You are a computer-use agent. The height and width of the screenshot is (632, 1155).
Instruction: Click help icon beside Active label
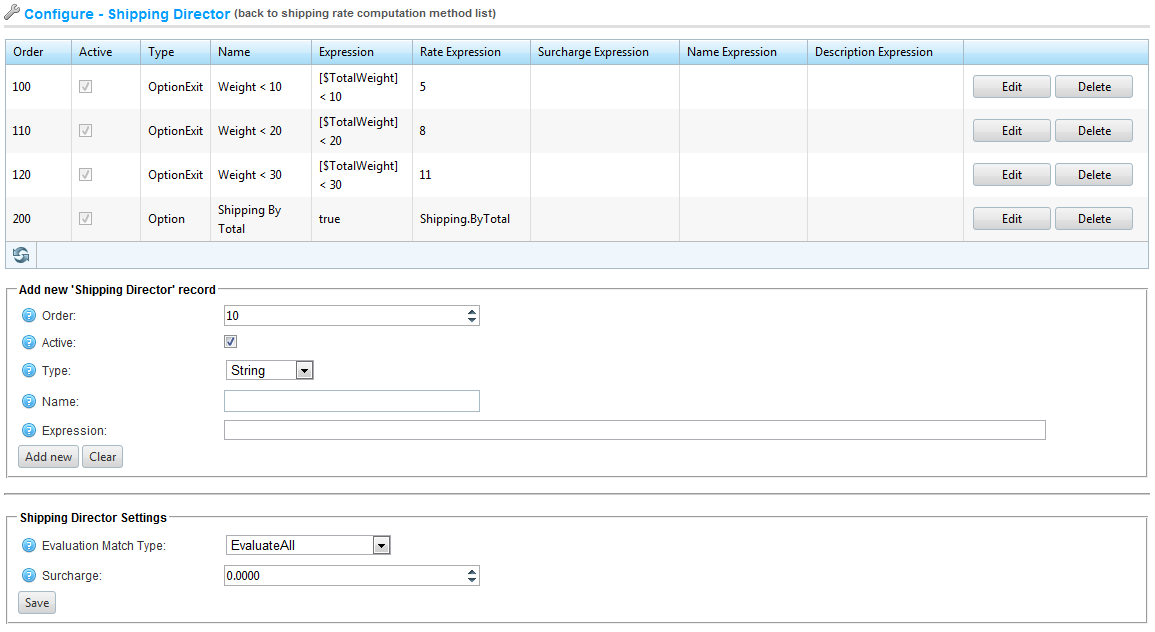point(29,343)
